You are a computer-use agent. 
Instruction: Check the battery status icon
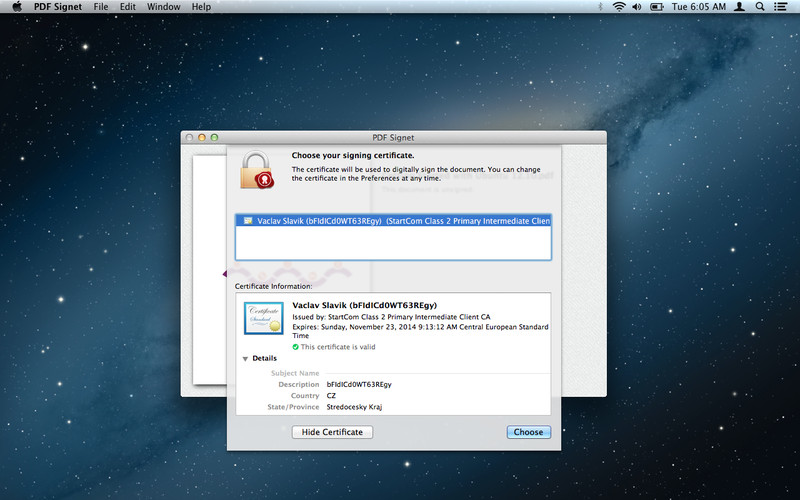657,7
